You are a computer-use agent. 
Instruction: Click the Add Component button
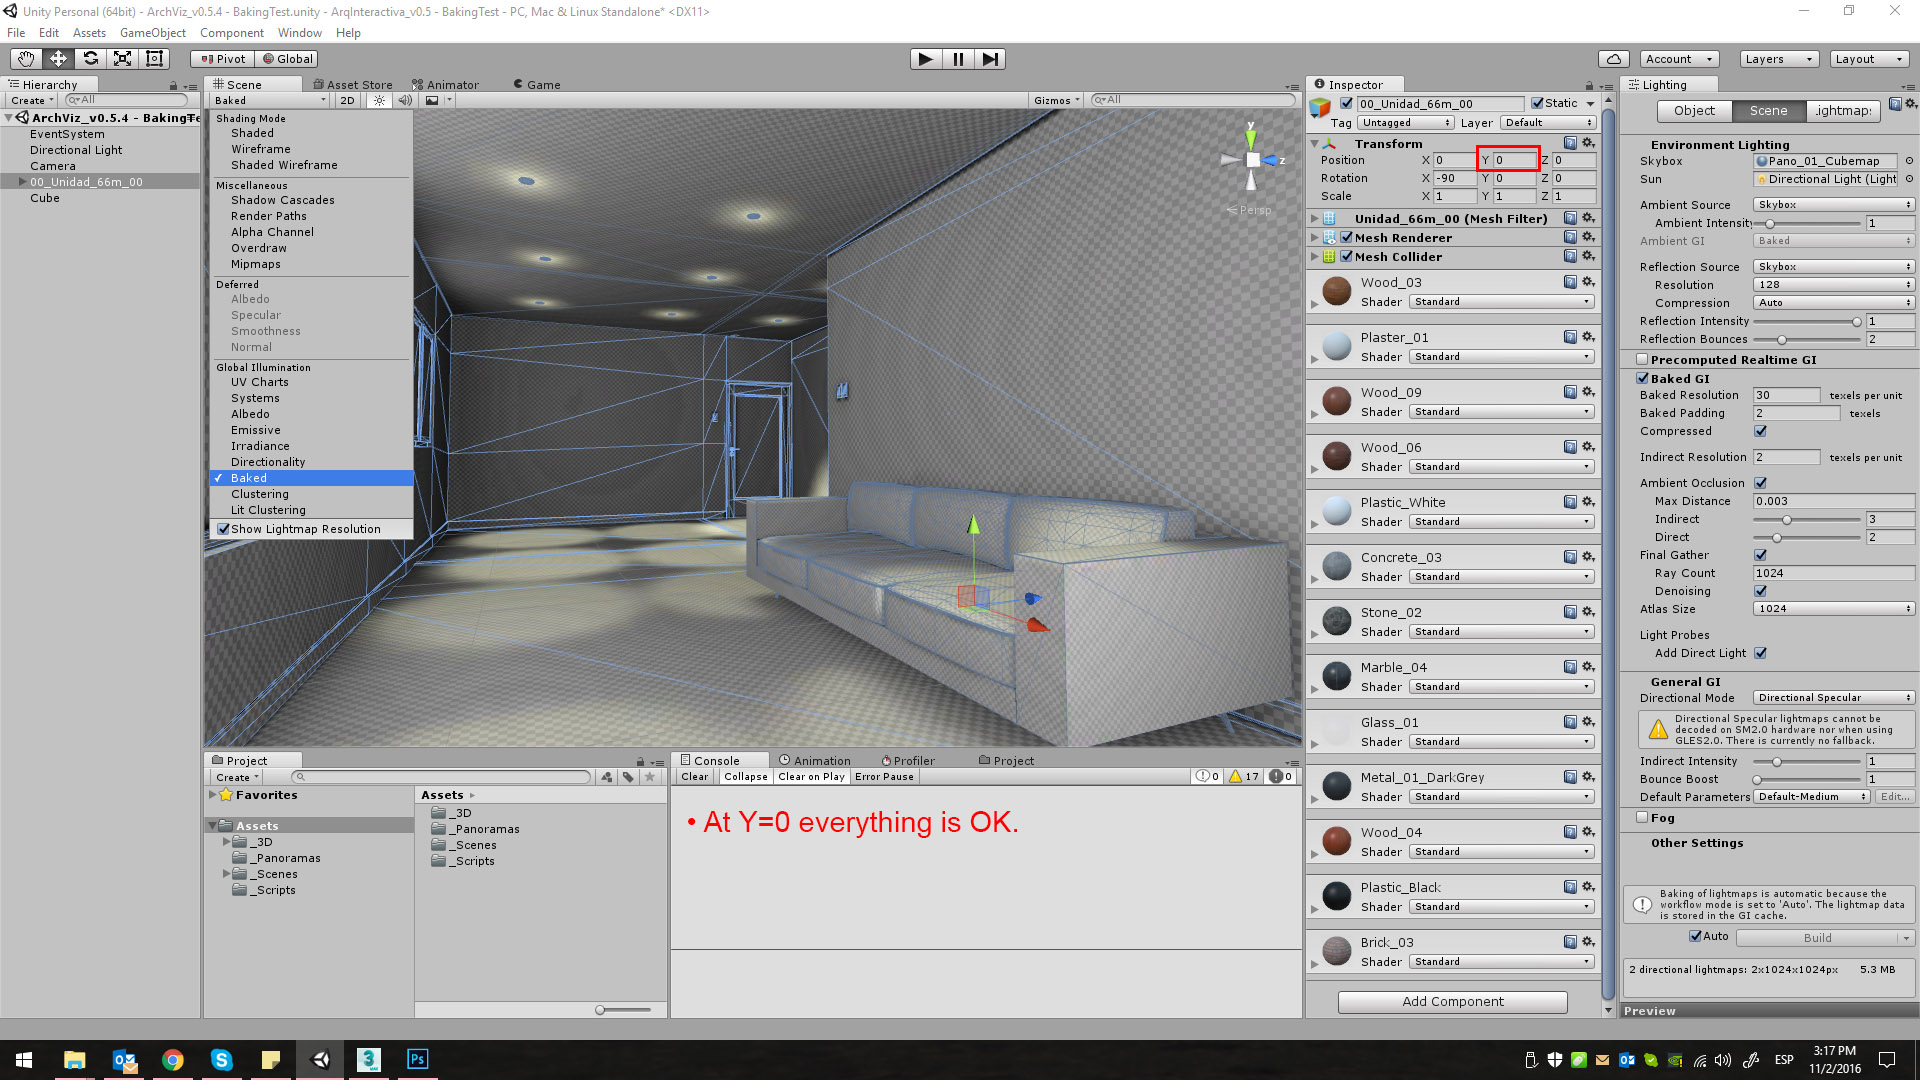pos(1452,1001)
